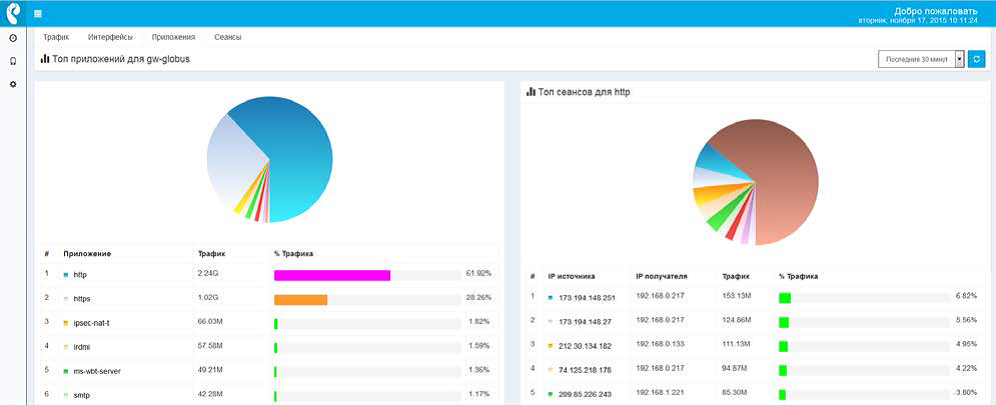
Task: Sort applications by % Трафика column
Action: pos(293,253)
